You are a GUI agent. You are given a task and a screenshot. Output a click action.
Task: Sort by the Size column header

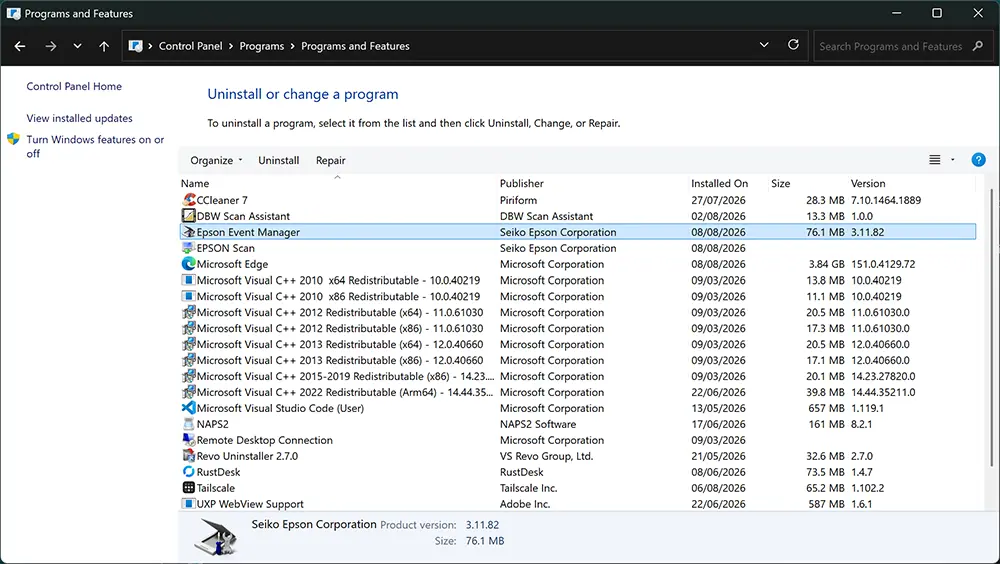(x=807, y=183)
